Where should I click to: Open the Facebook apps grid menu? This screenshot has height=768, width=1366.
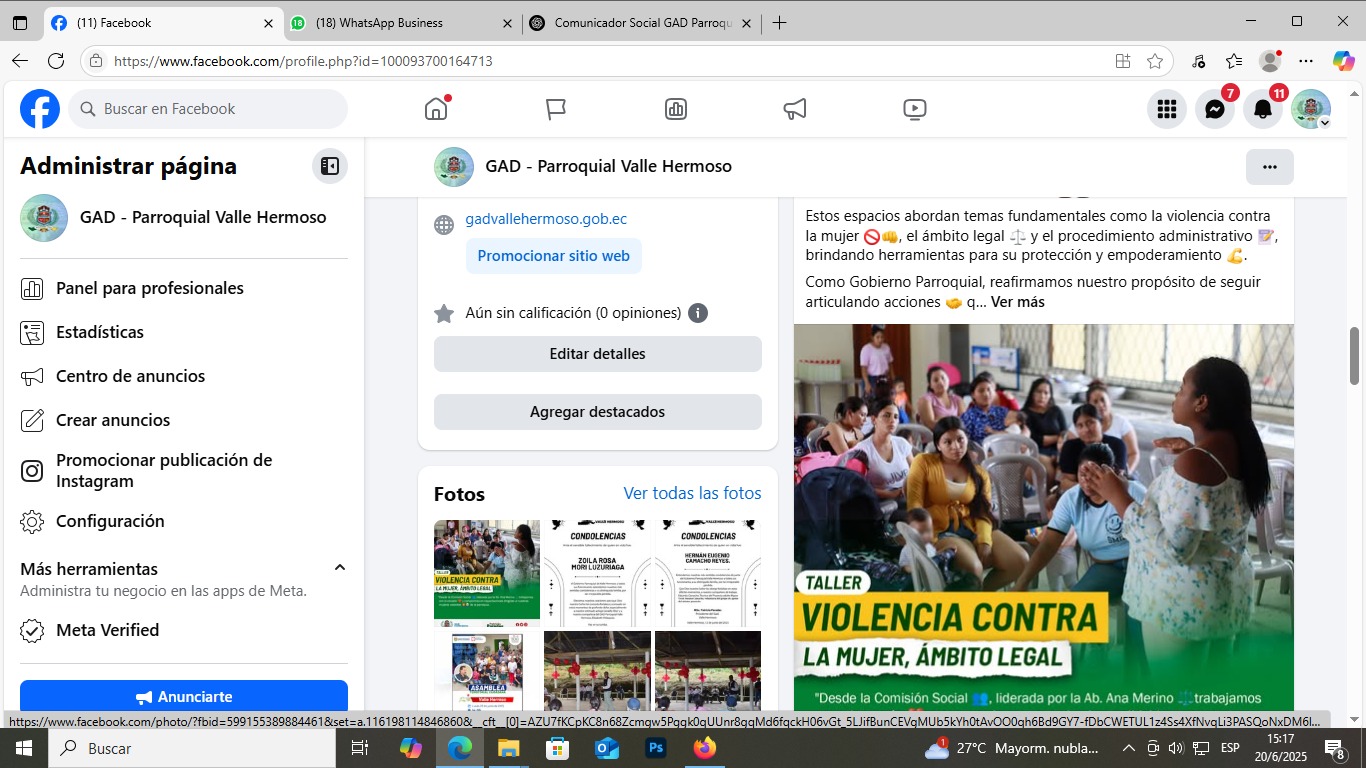[1166, 109]
